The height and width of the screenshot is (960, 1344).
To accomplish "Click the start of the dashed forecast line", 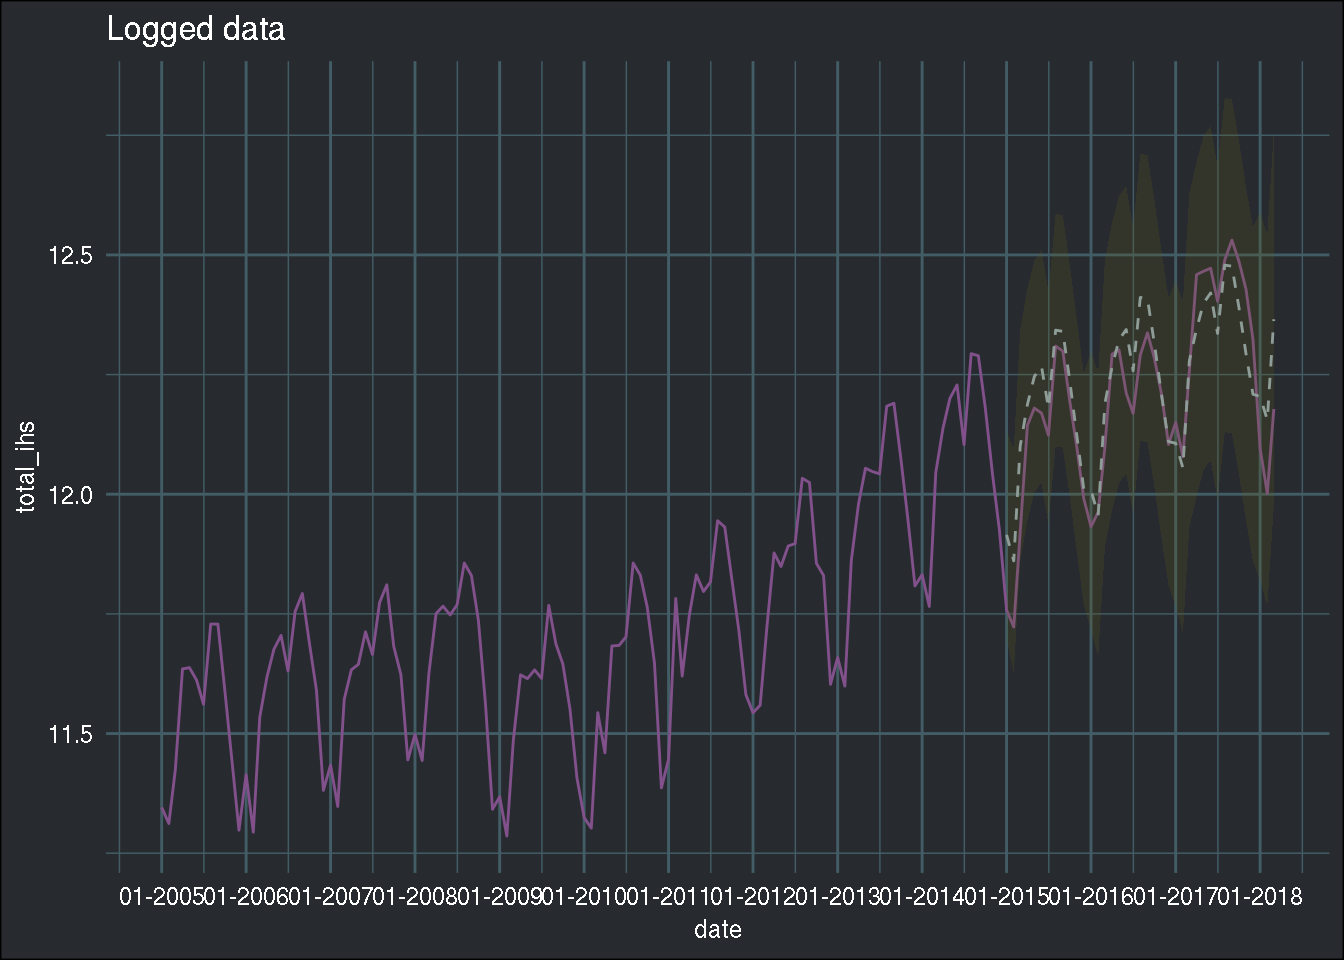I will 1007,537.
